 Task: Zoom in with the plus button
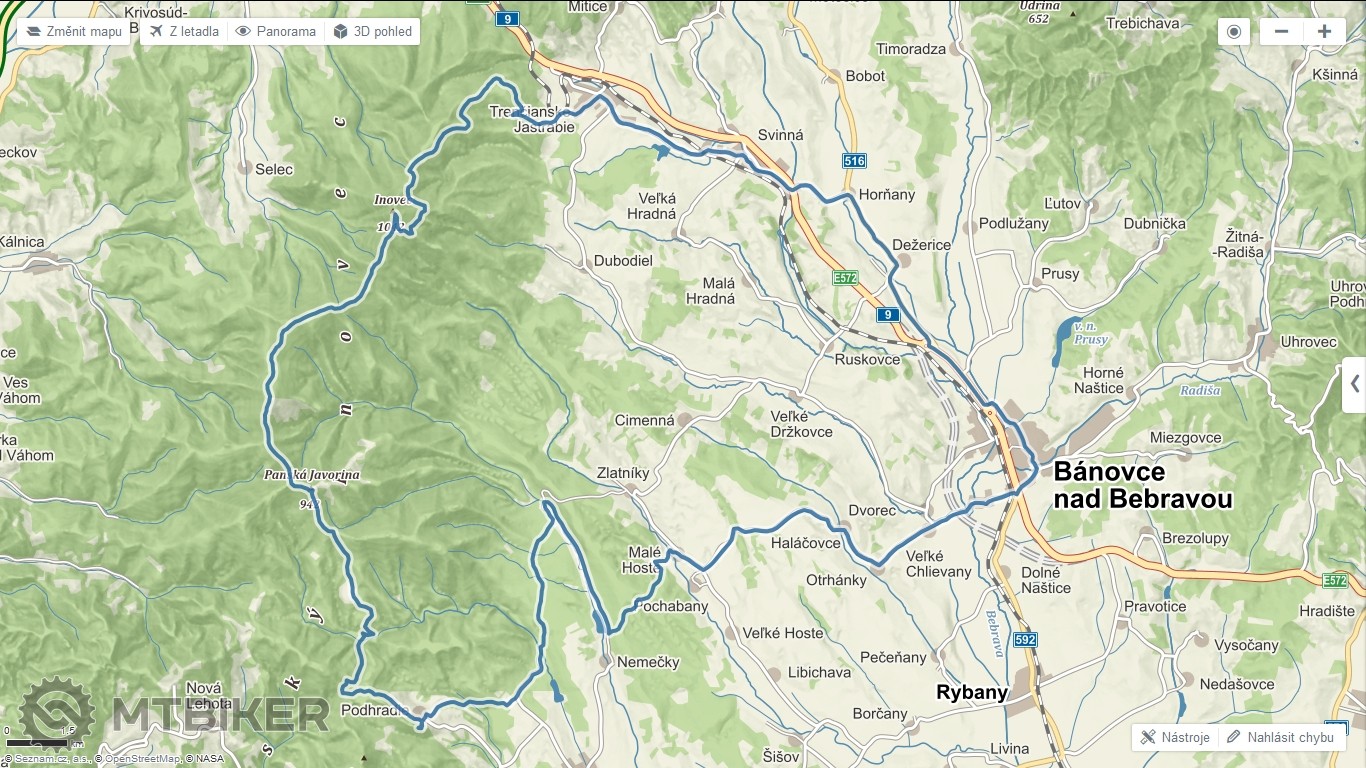tap(1324, 31)
